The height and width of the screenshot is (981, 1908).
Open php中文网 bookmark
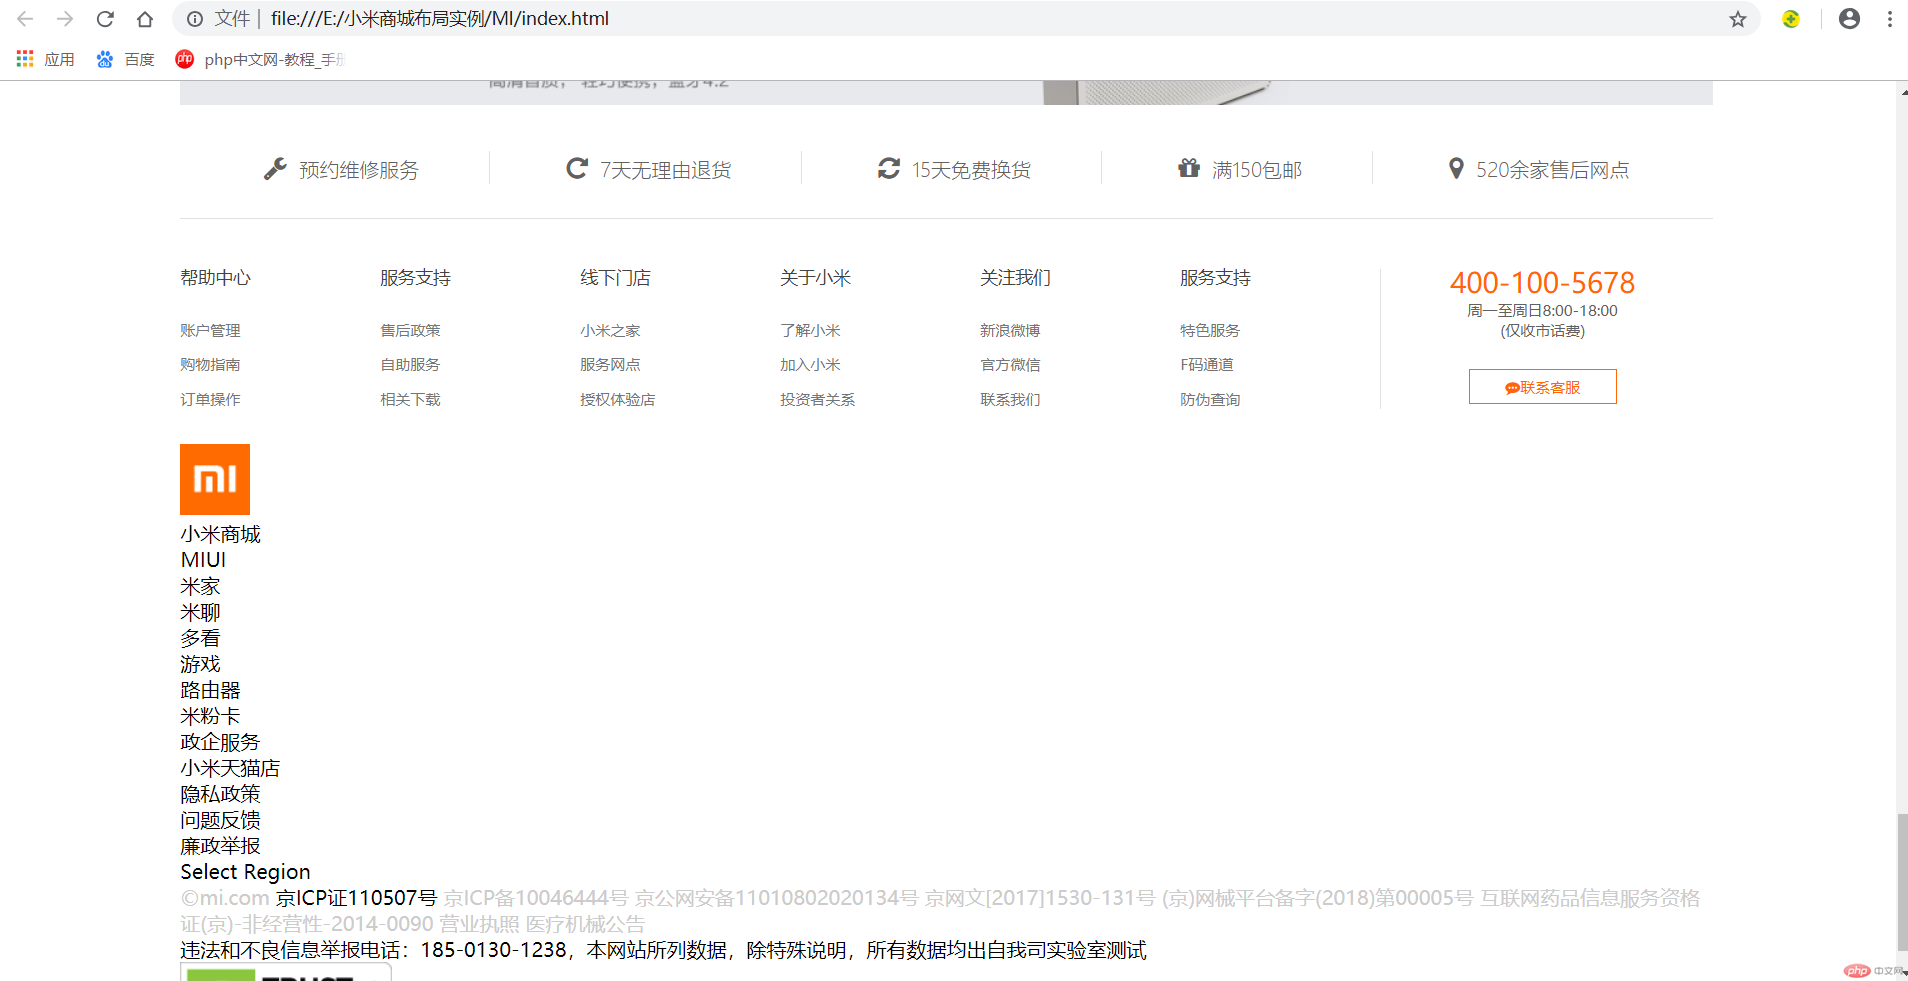tap(260, 59)
